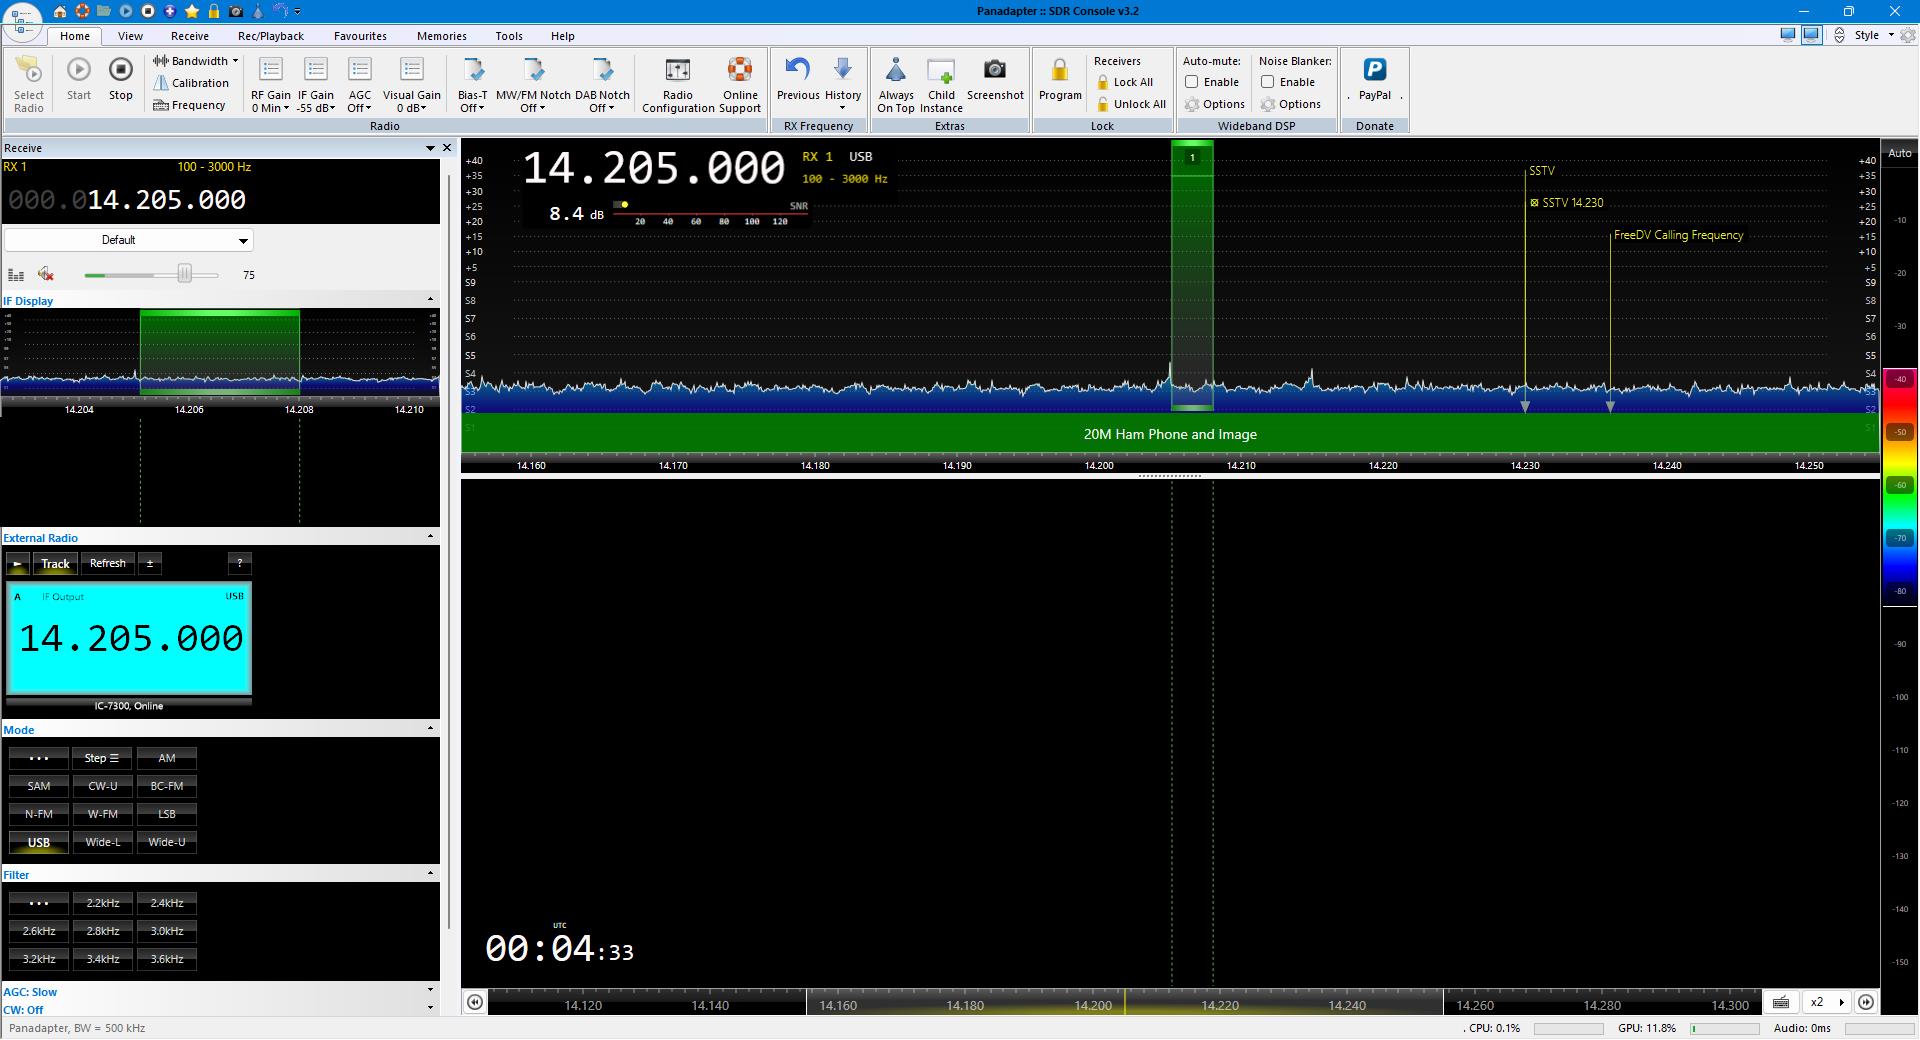Switch to the Rec/Playback tab
Screen dimensions: 1920x1040
pos(270,36)
